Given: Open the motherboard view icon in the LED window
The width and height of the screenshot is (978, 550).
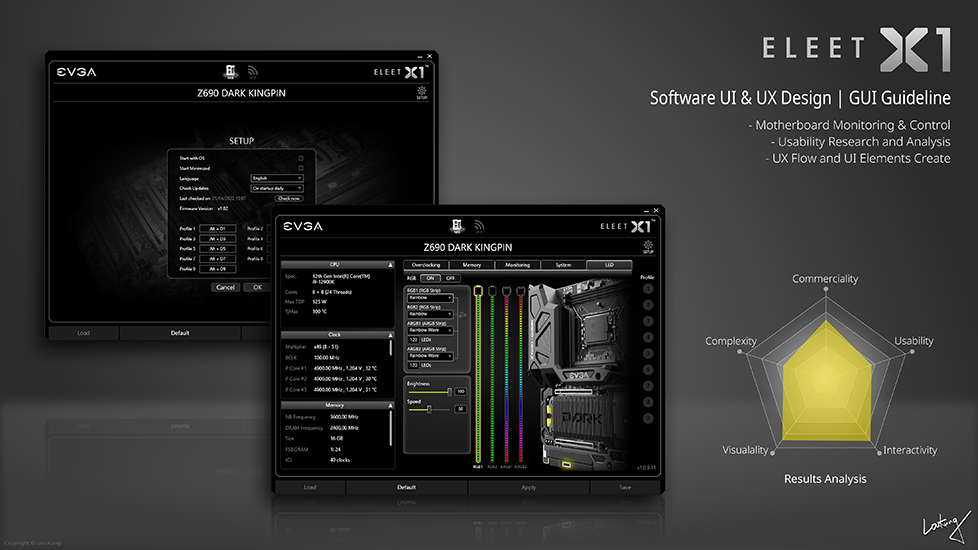Looking at the screenshot, I should click(457, 226).
